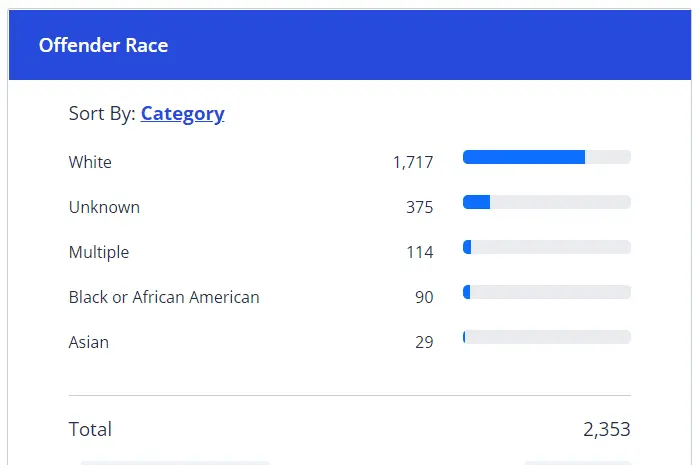The width and height of the screenshot is (697, 465).
Task: Click the 1,717 count for White
Action: [413, 163]
